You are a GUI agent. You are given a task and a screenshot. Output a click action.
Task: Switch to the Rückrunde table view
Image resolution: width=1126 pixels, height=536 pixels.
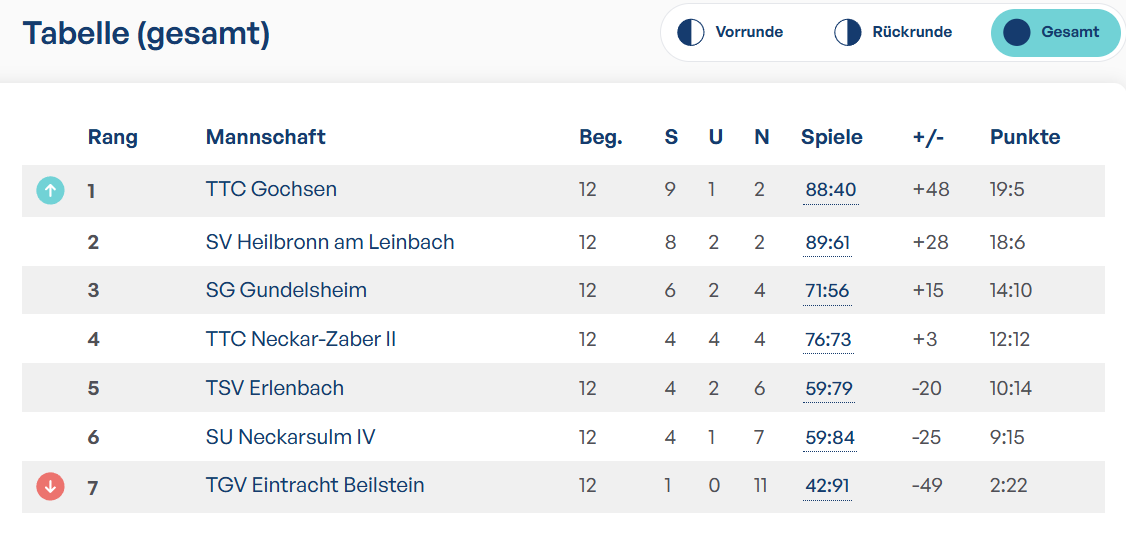[893, 32]
